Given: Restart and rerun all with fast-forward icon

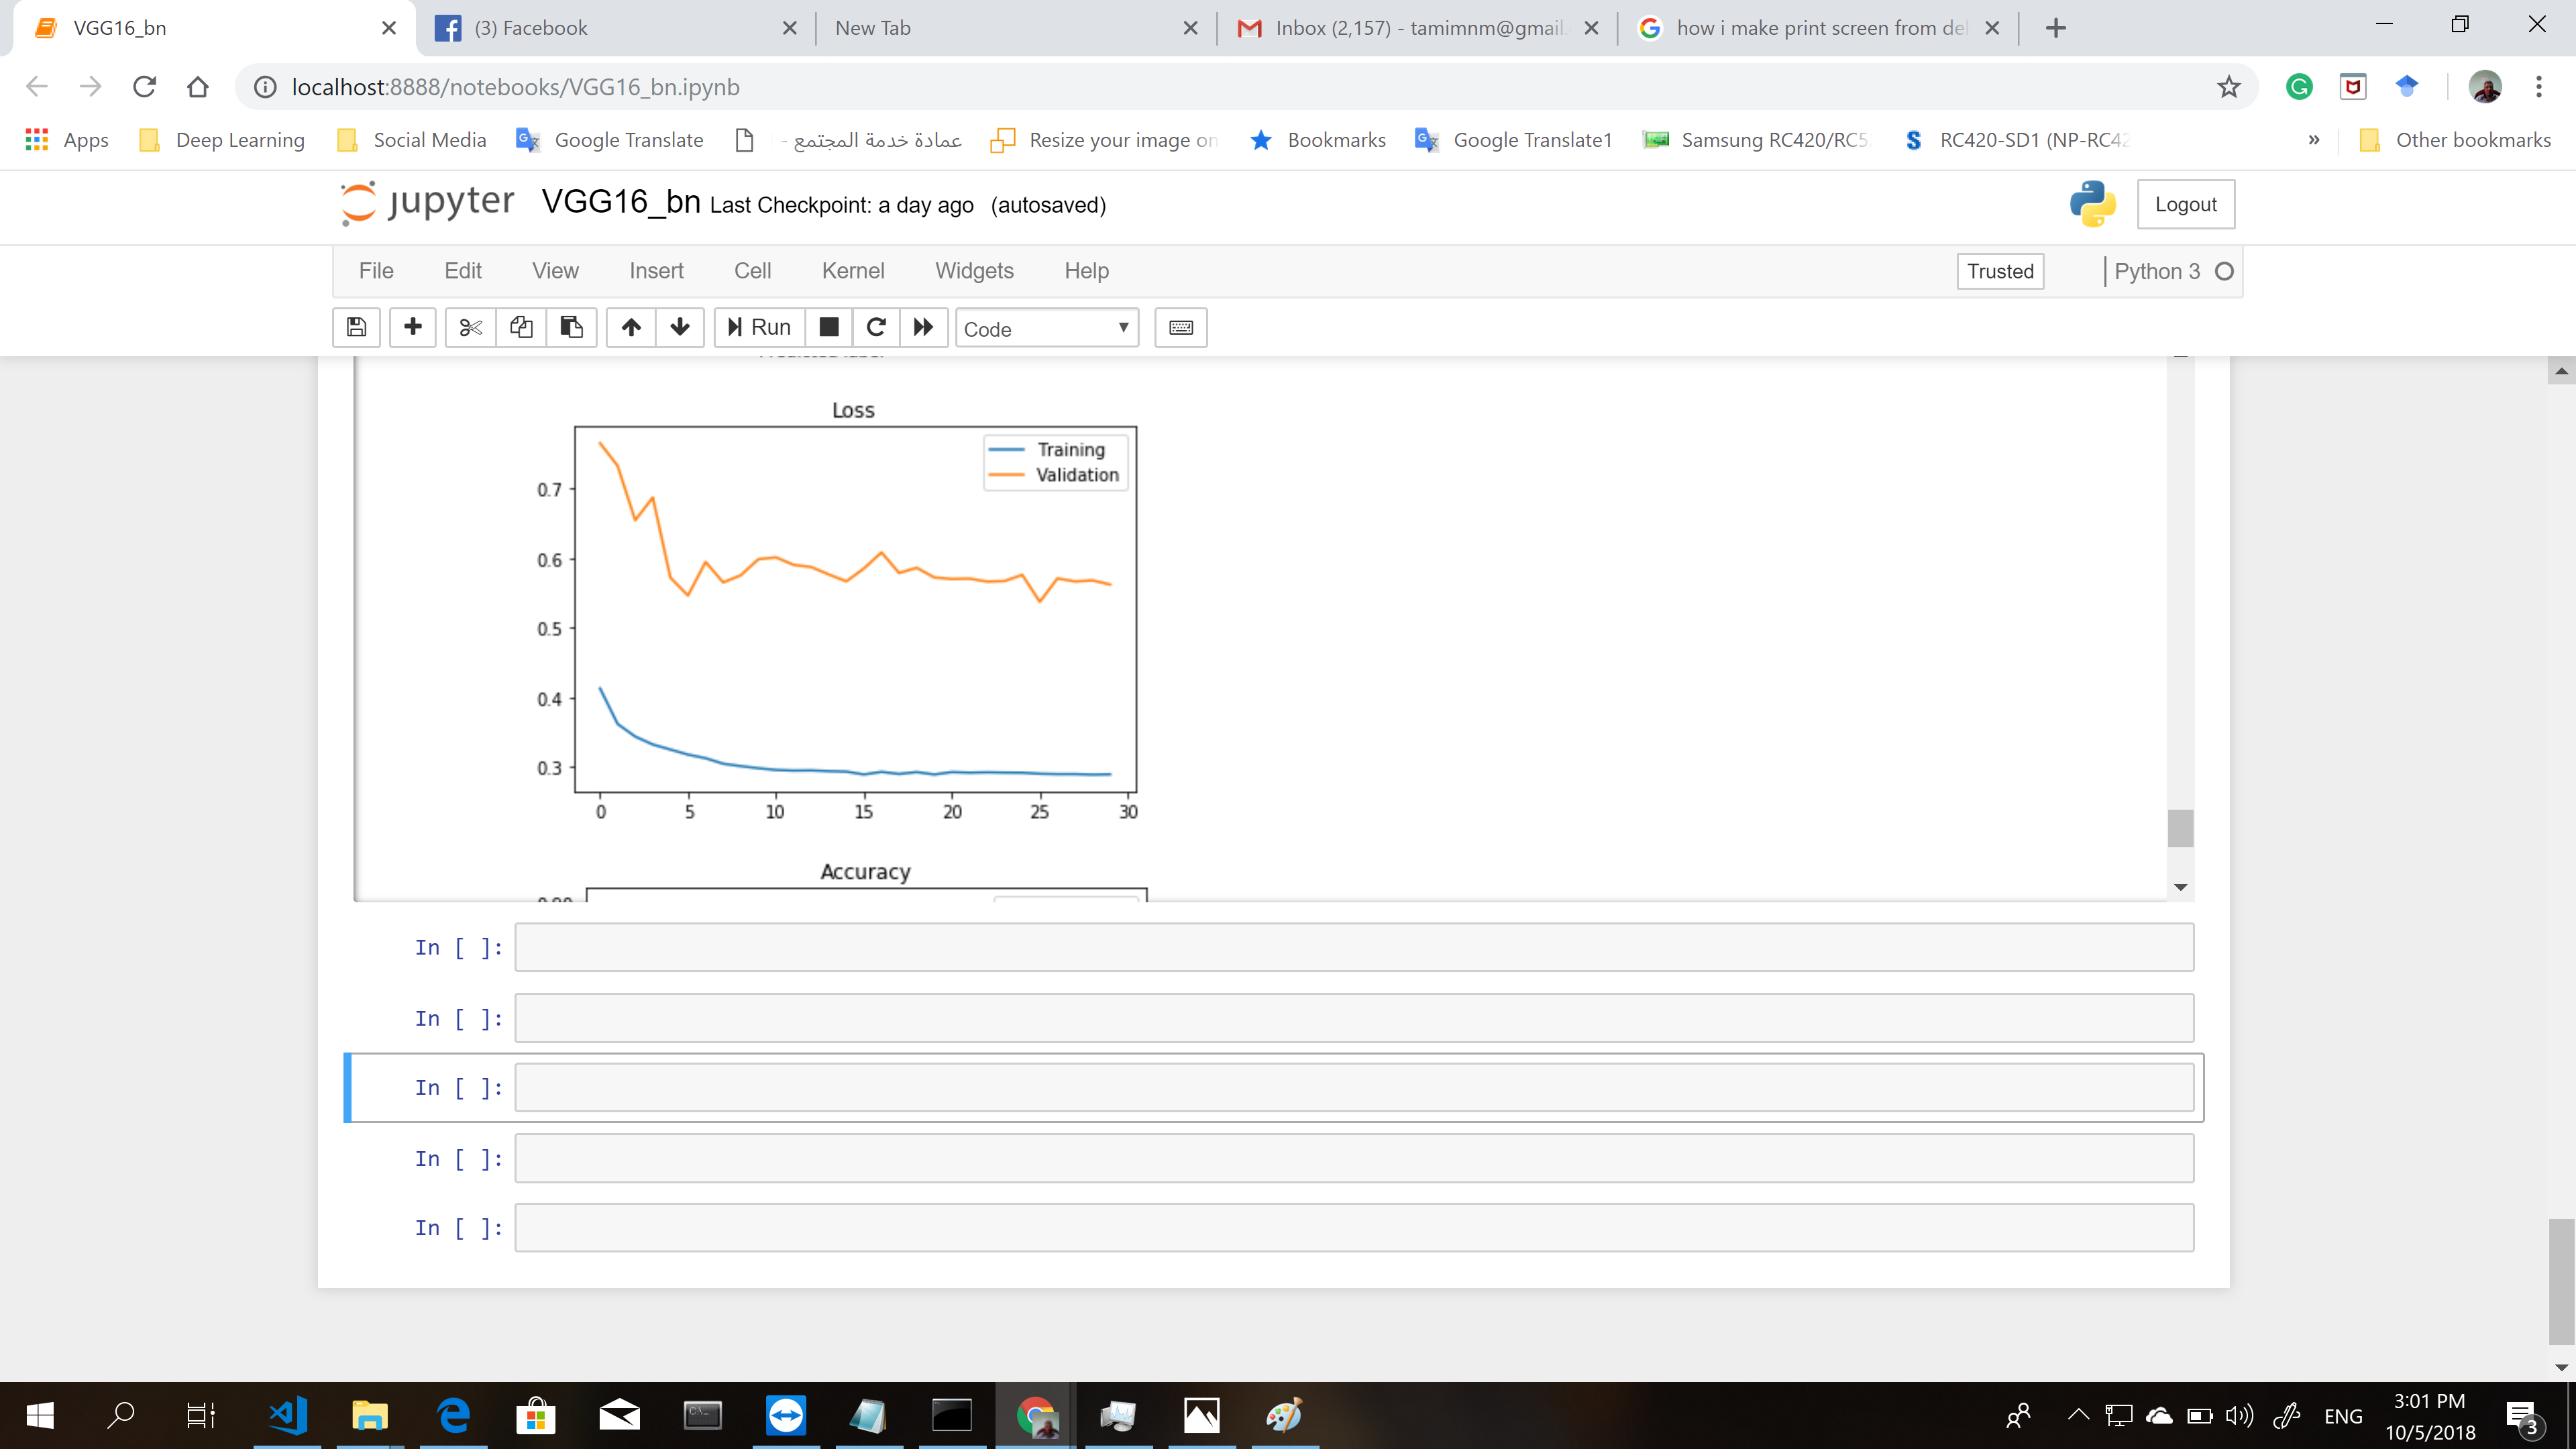Looking at the screenshot, I should pyautogui.click(x=923, y=327).
